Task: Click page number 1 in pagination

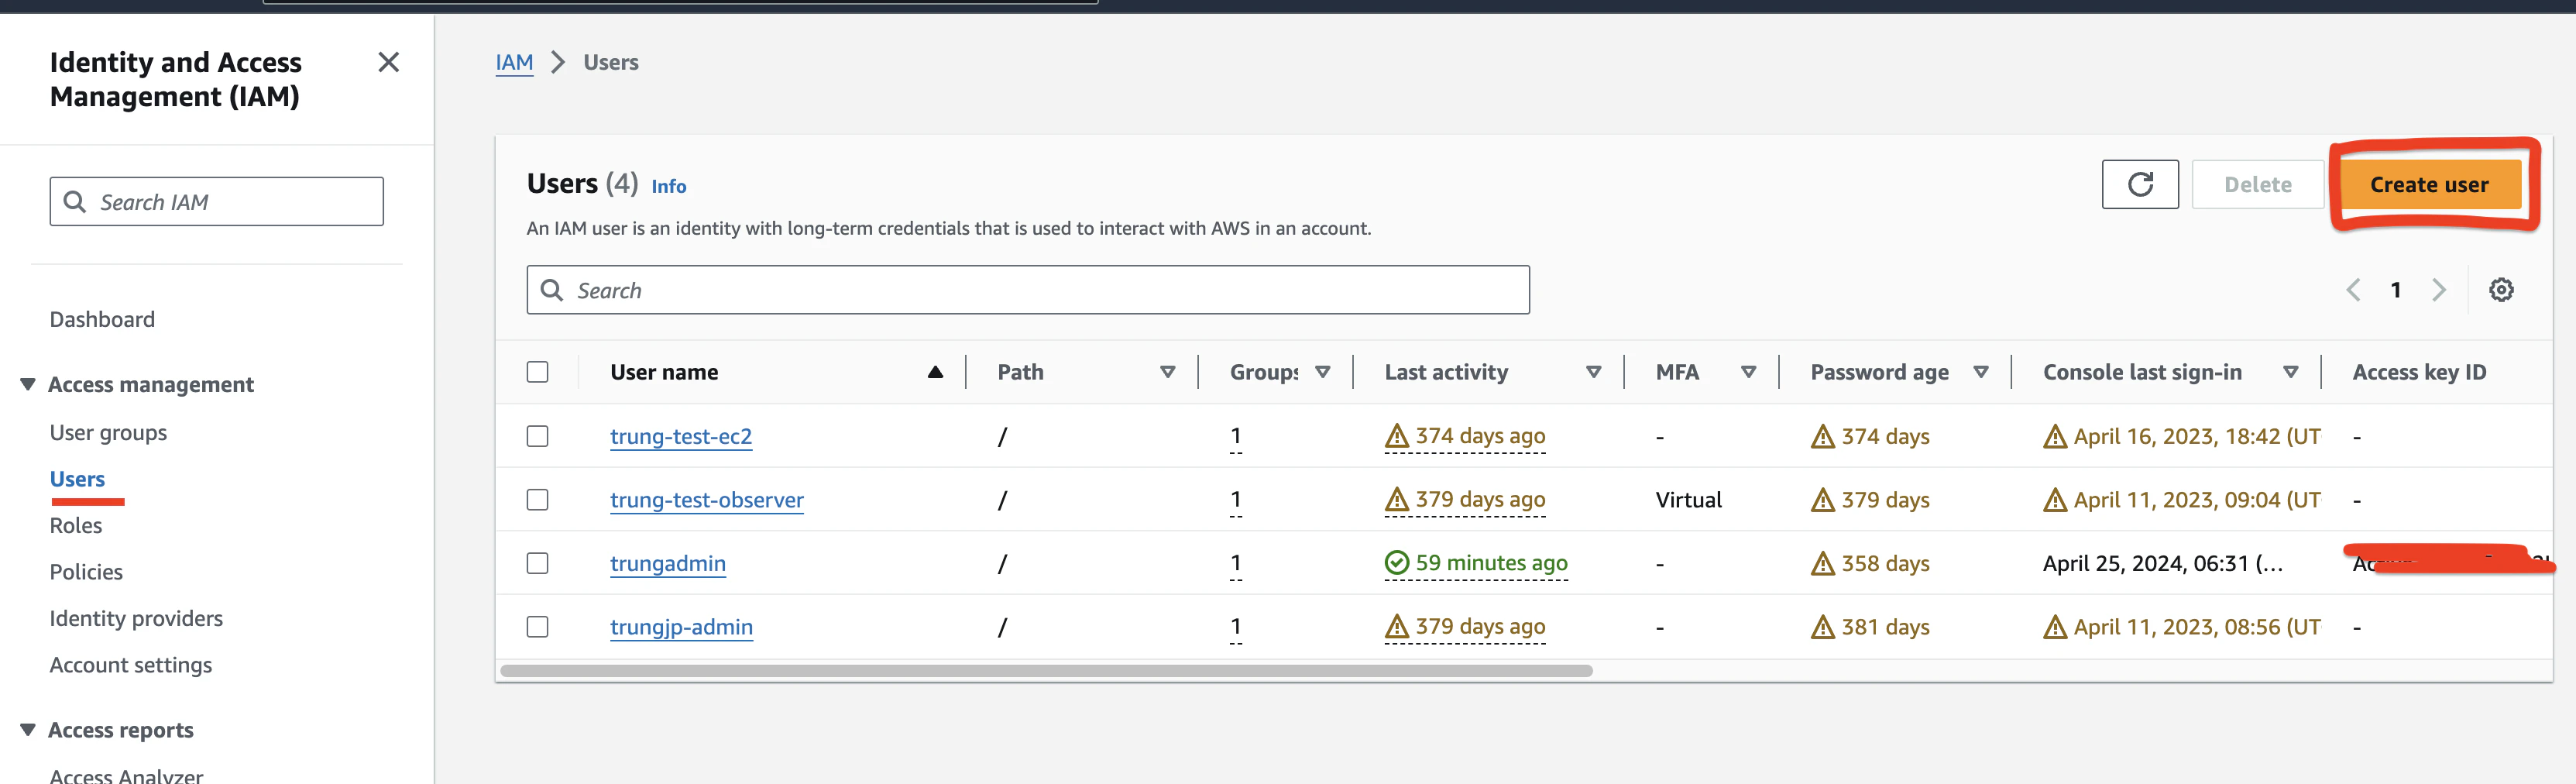Action: point(2395,290)
